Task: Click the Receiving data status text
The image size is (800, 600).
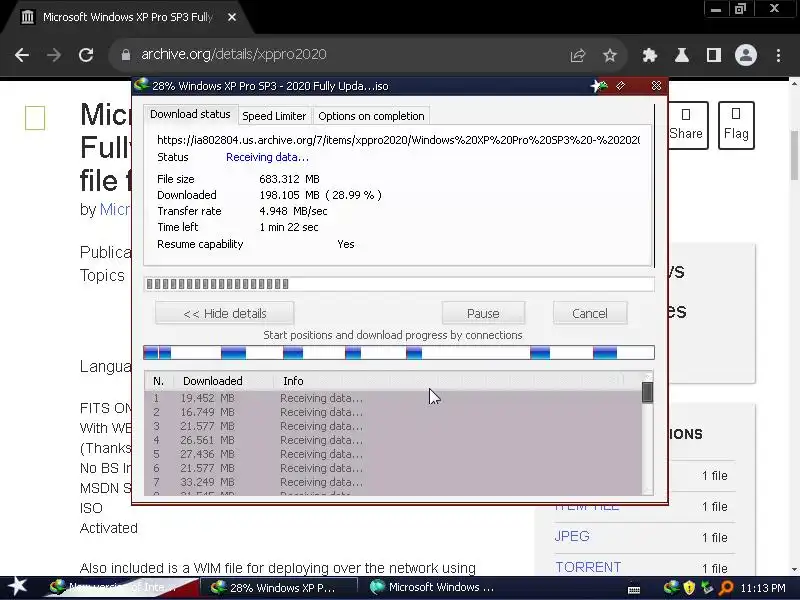Action: point(267,157)
